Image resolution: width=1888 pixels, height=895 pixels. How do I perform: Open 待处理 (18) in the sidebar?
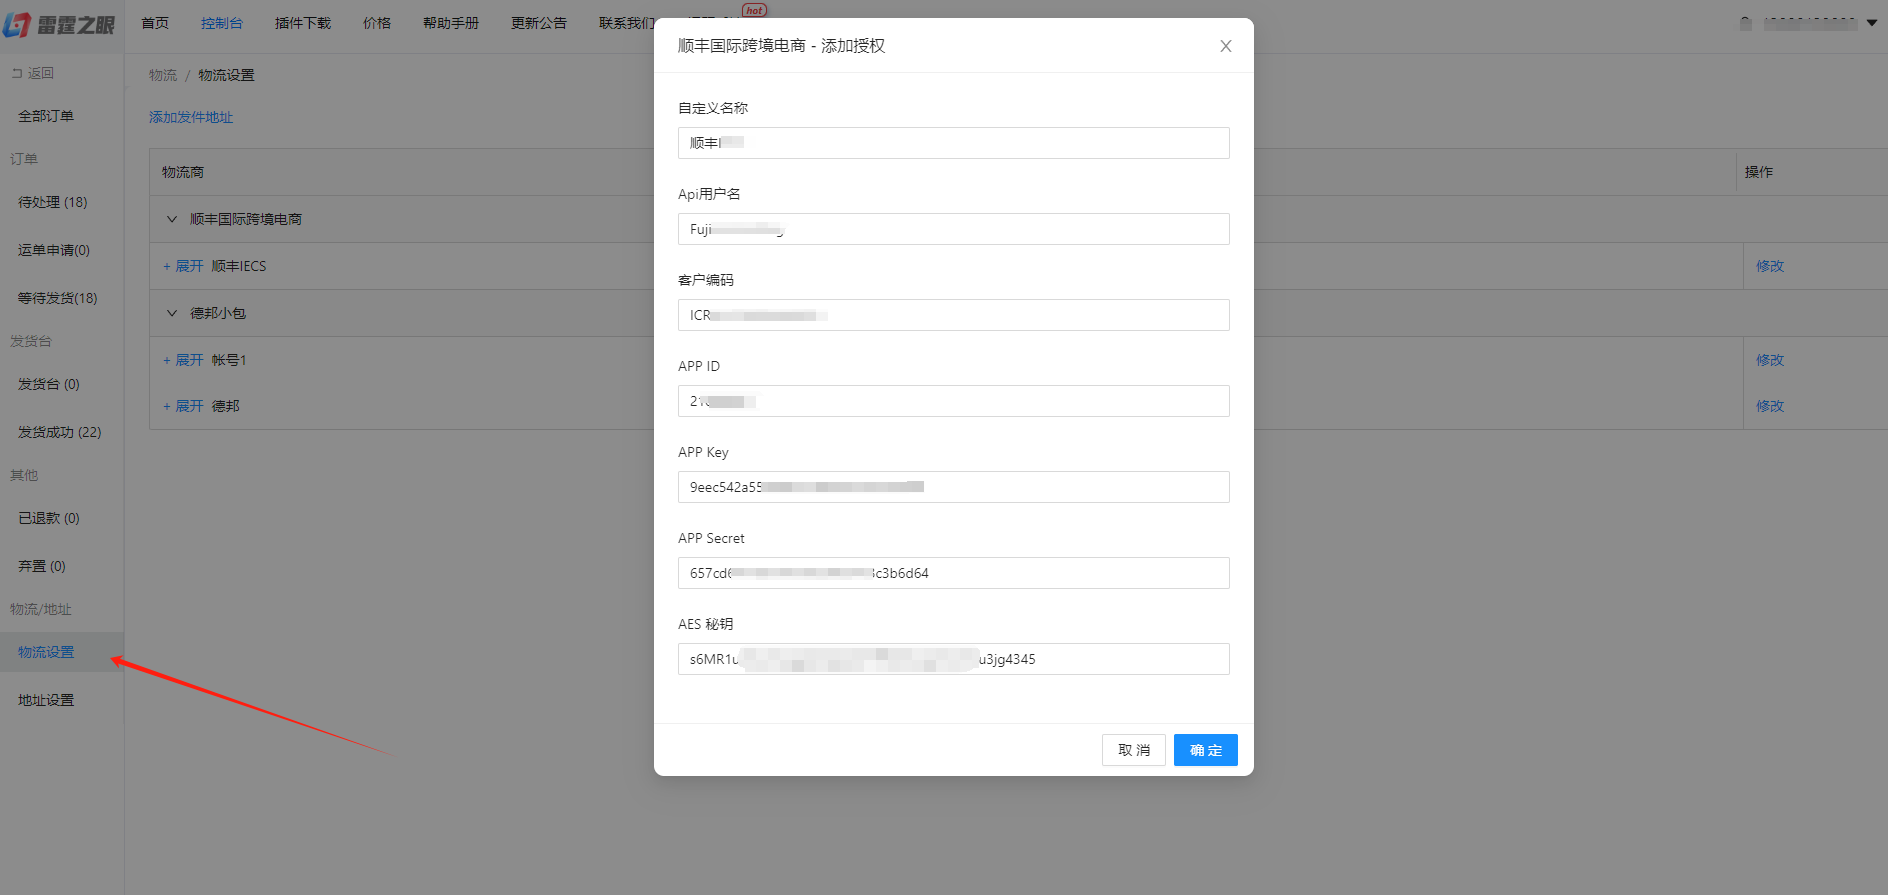click(x=53, y=202)
